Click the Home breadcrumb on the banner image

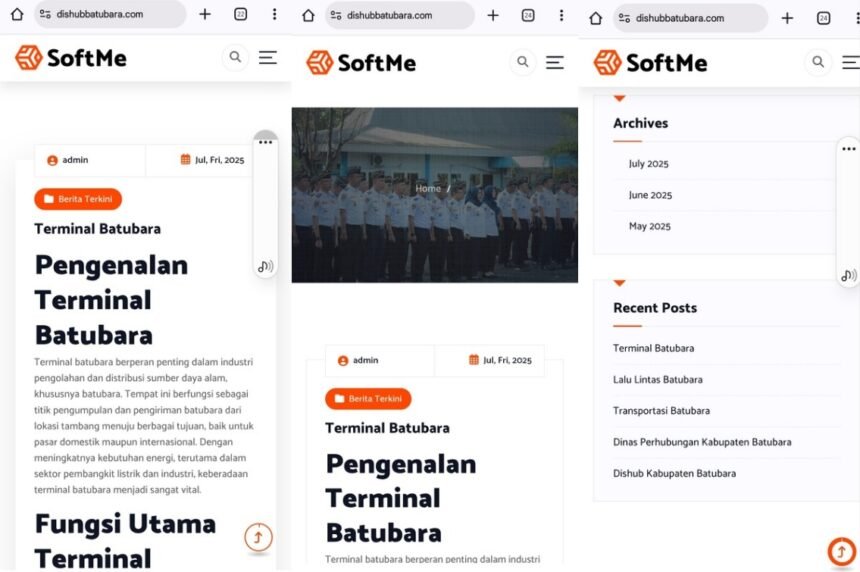[x=428, y=188]
